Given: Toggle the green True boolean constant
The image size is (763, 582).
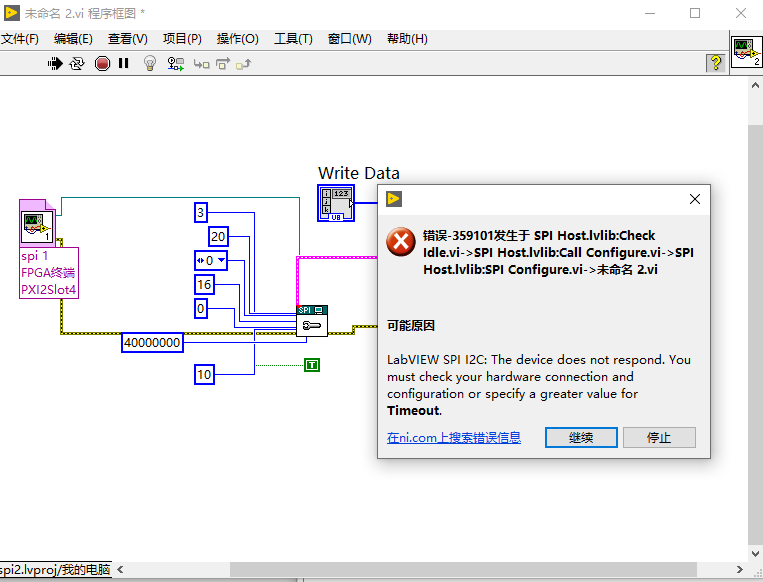Looking at the screenshot, I should (x=312, y=364).
